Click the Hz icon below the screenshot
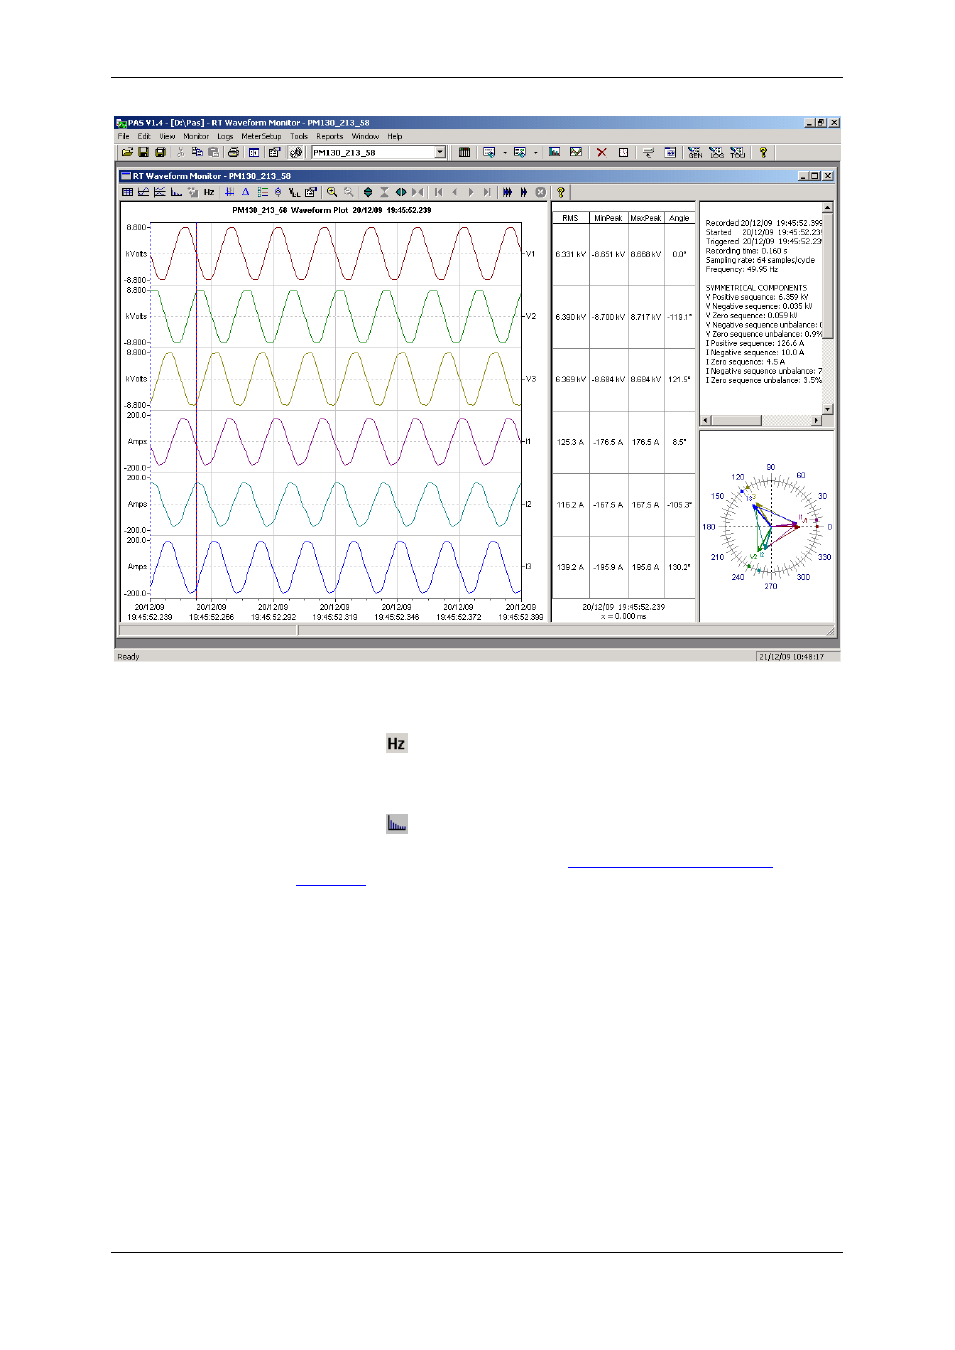Screen dimensions: 955x1350 click(x=397, y=743)
